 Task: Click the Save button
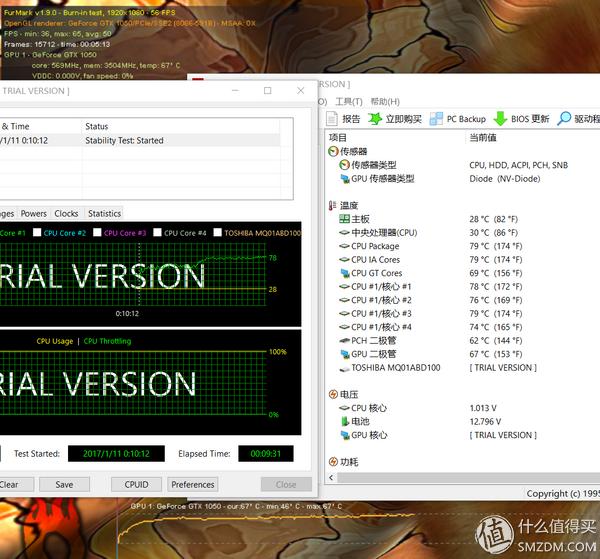tap(64, 484)
